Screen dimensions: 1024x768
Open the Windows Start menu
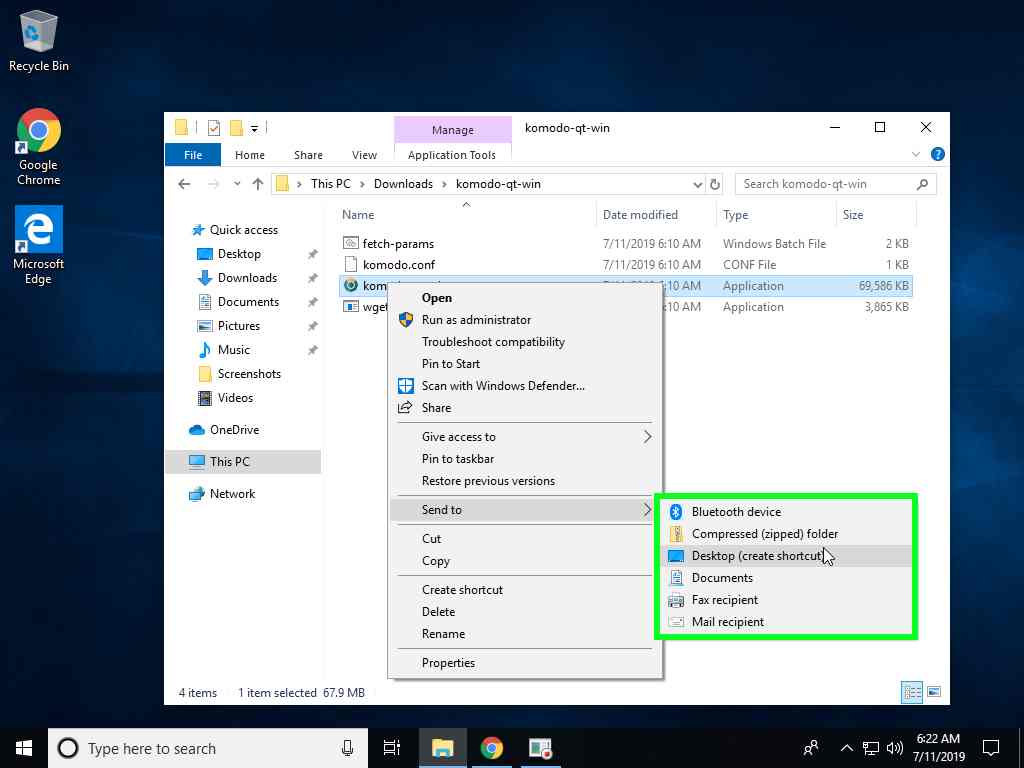pyautogui.click(x=24, y=748)
